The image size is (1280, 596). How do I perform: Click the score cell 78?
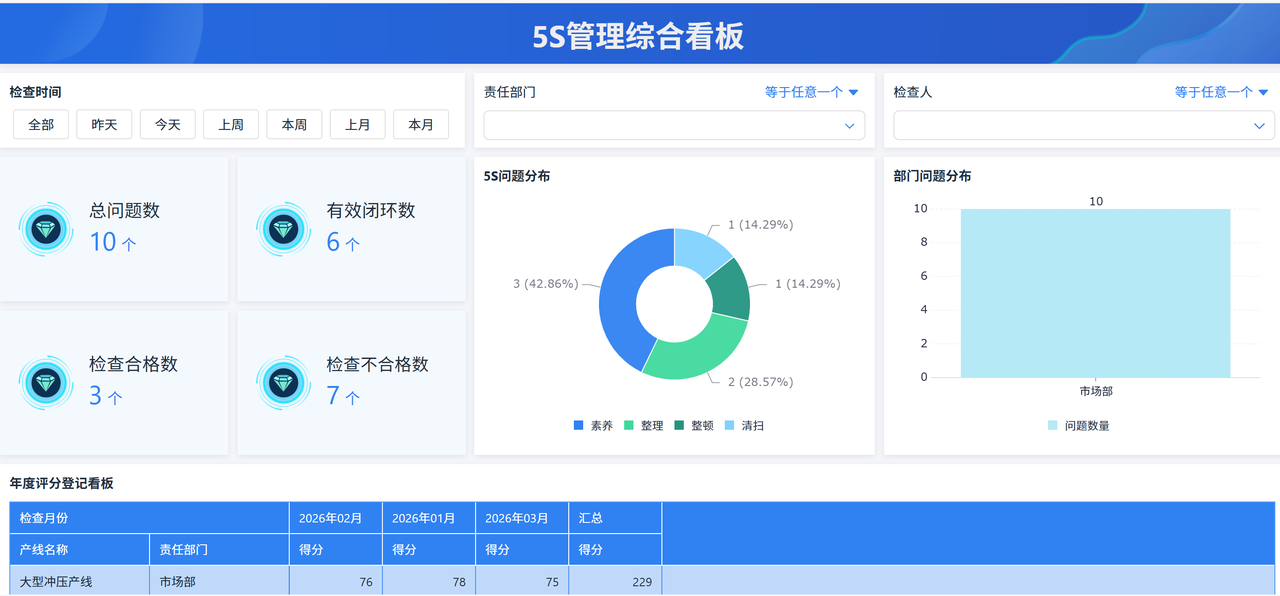tap(428, 581)
